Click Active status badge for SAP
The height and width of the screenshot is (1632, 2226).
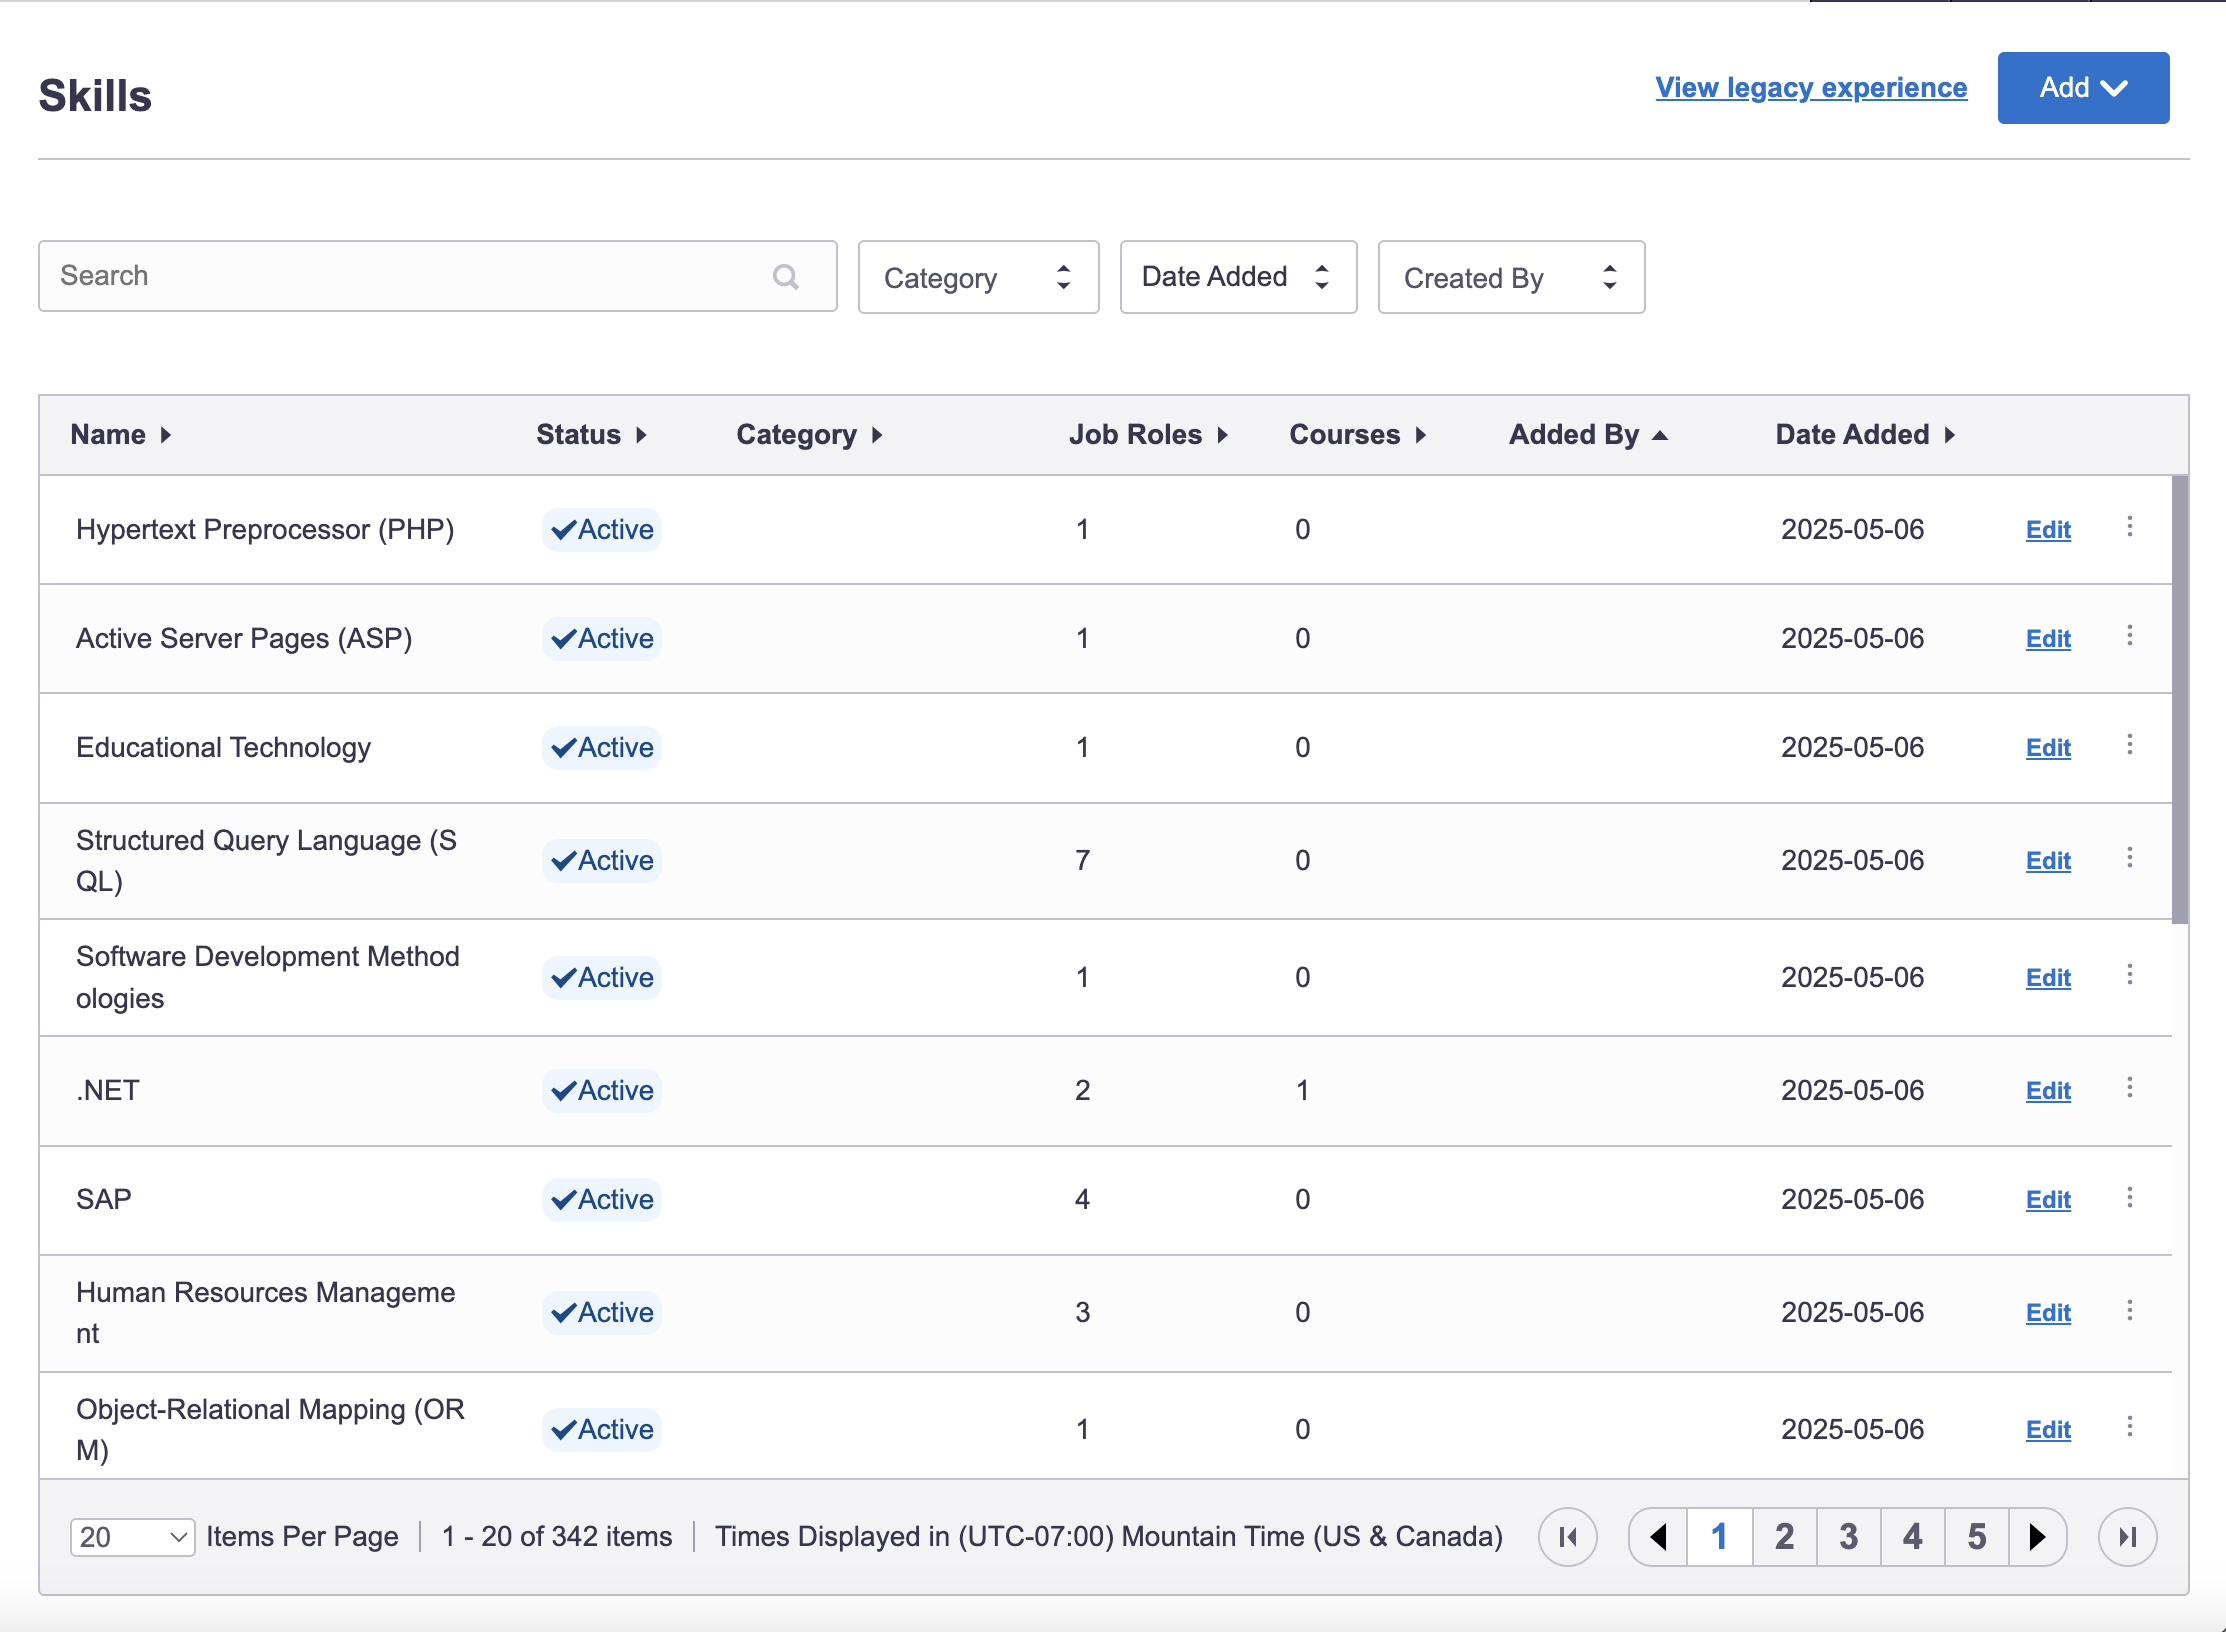(602, 1200)
